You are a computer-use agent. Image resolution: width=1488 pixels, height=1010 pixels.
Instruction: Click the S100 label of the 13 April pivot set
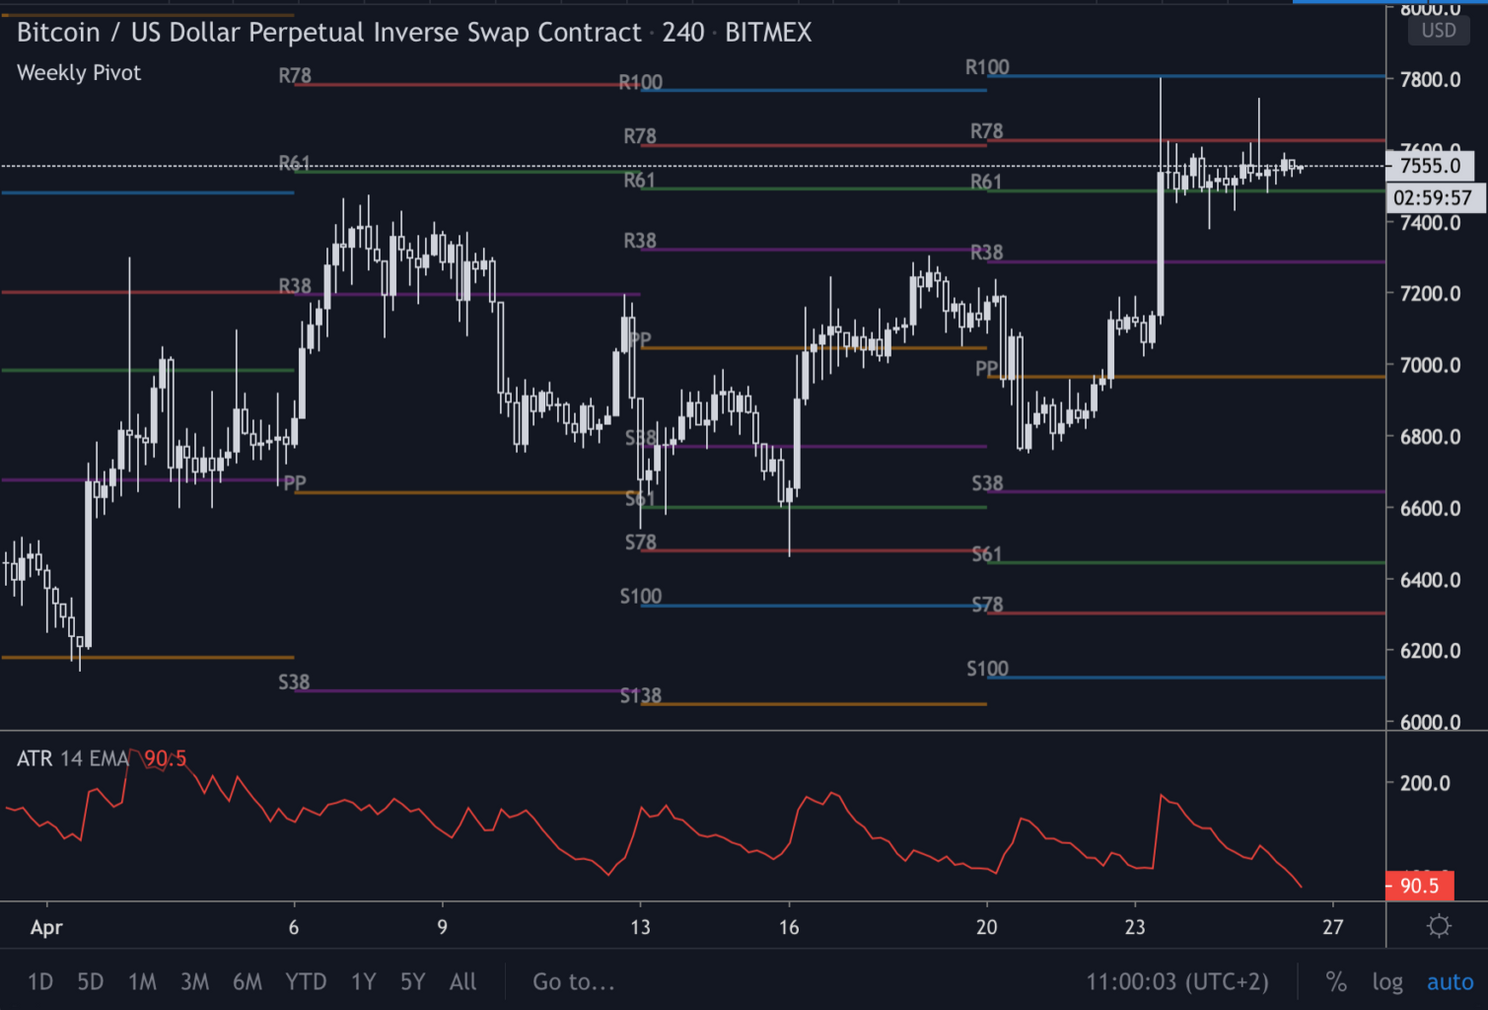click(x=640, y=596)
